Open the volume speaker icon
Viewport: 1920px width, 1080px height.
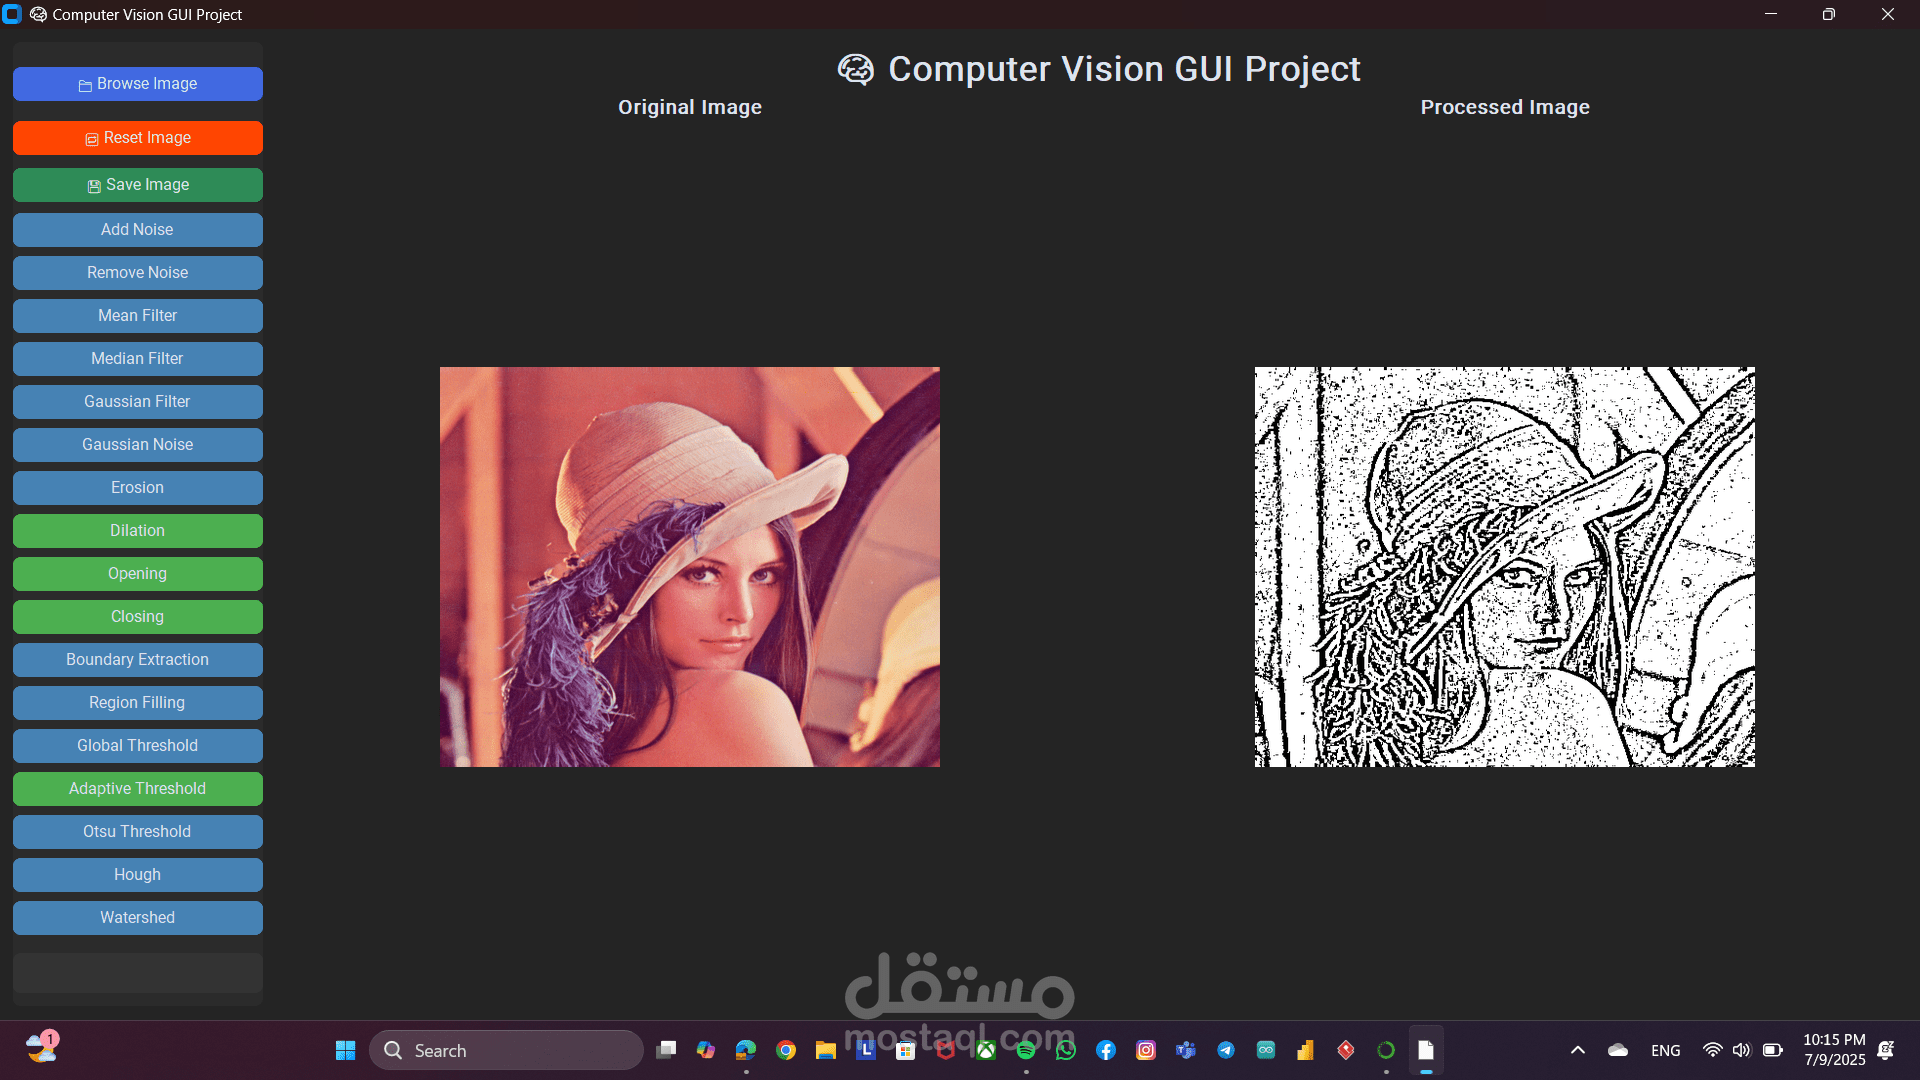click(1742, 1050)
